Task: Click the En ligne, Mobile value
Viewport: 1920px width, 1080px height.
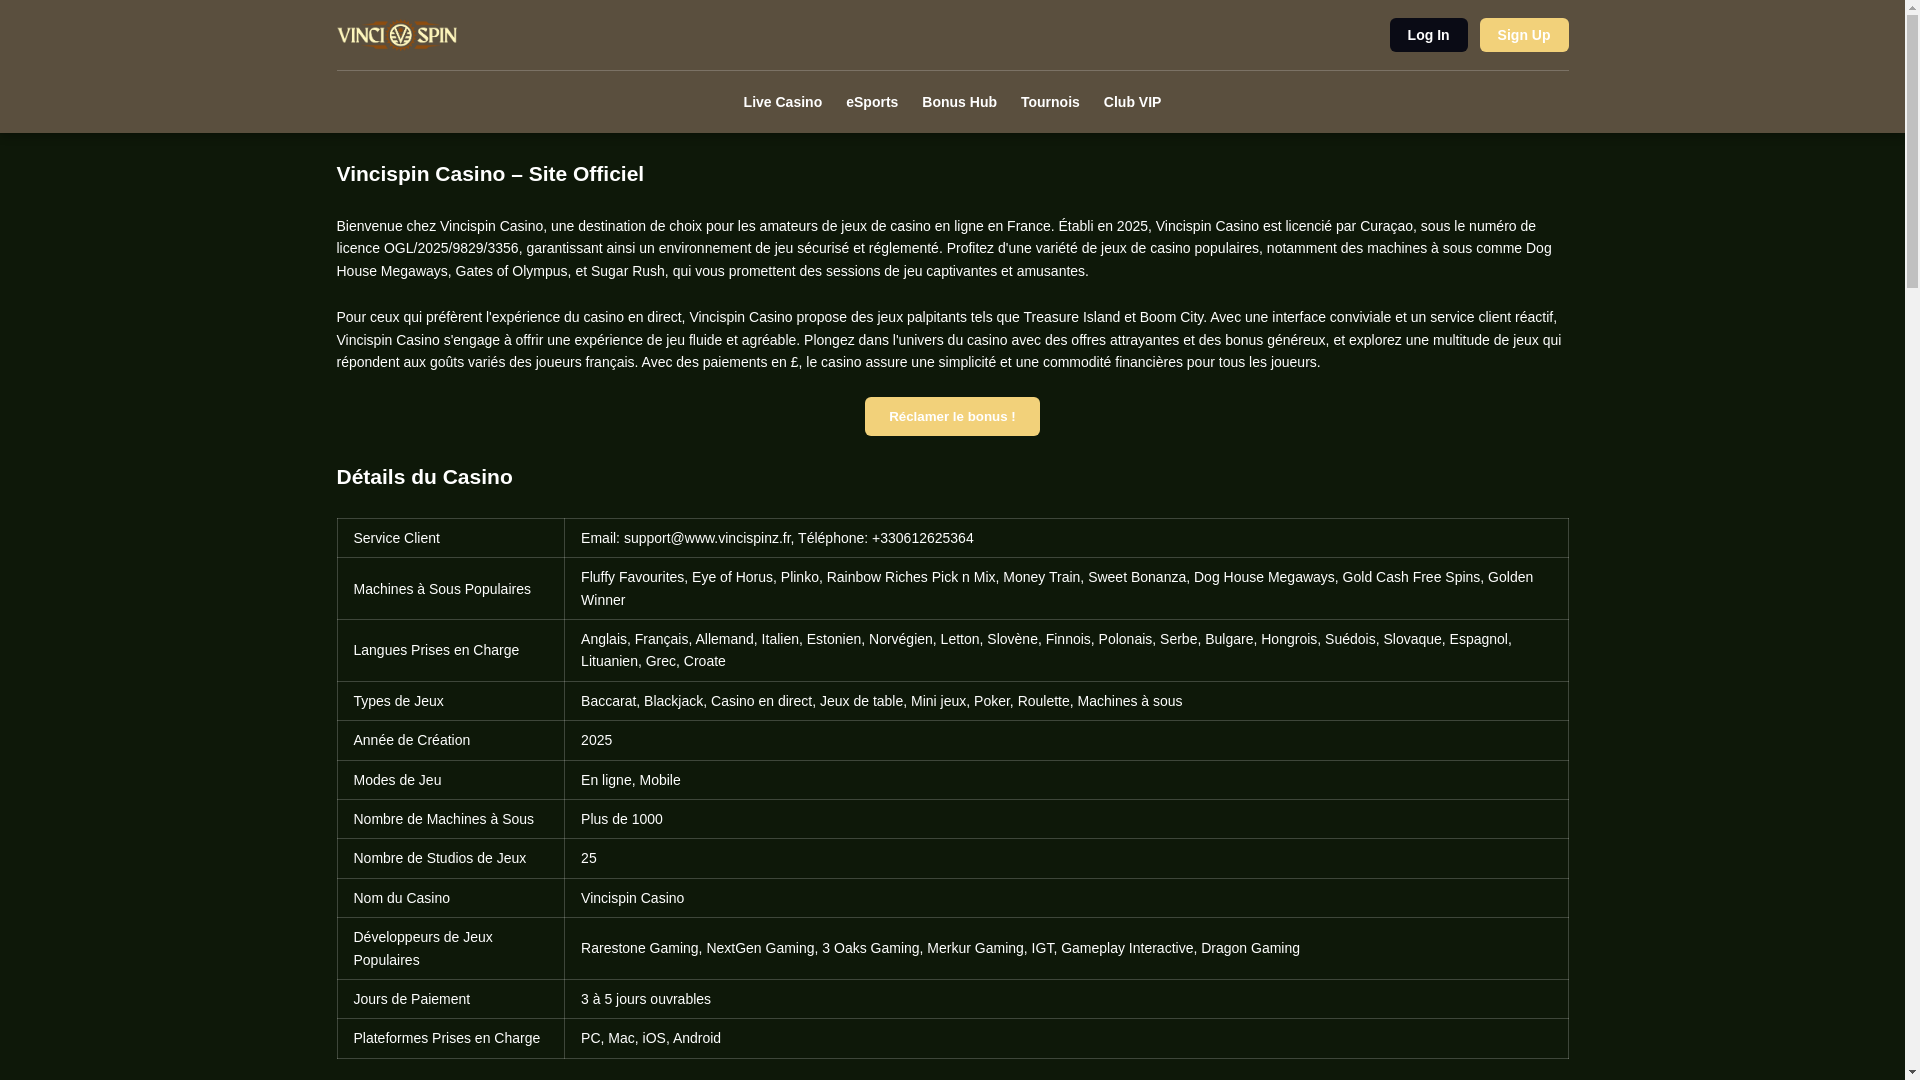Action: coord(630,780)
